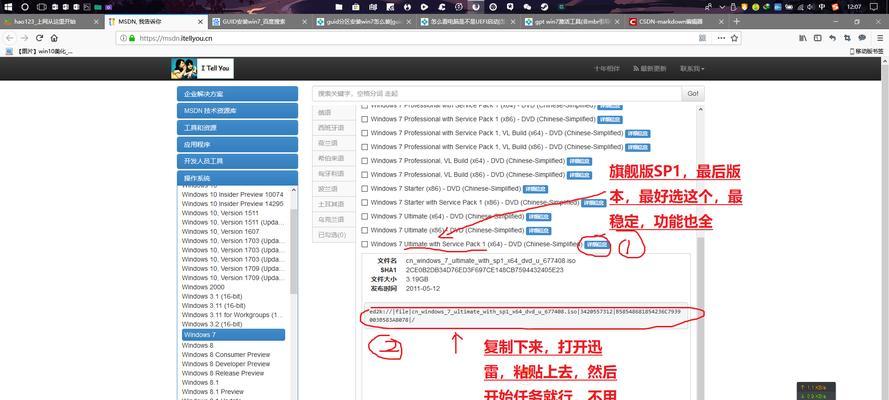Check Windows 7 Professional, VL Build (x64)
This screenshot has height=400, width=889.
[365, 161]
